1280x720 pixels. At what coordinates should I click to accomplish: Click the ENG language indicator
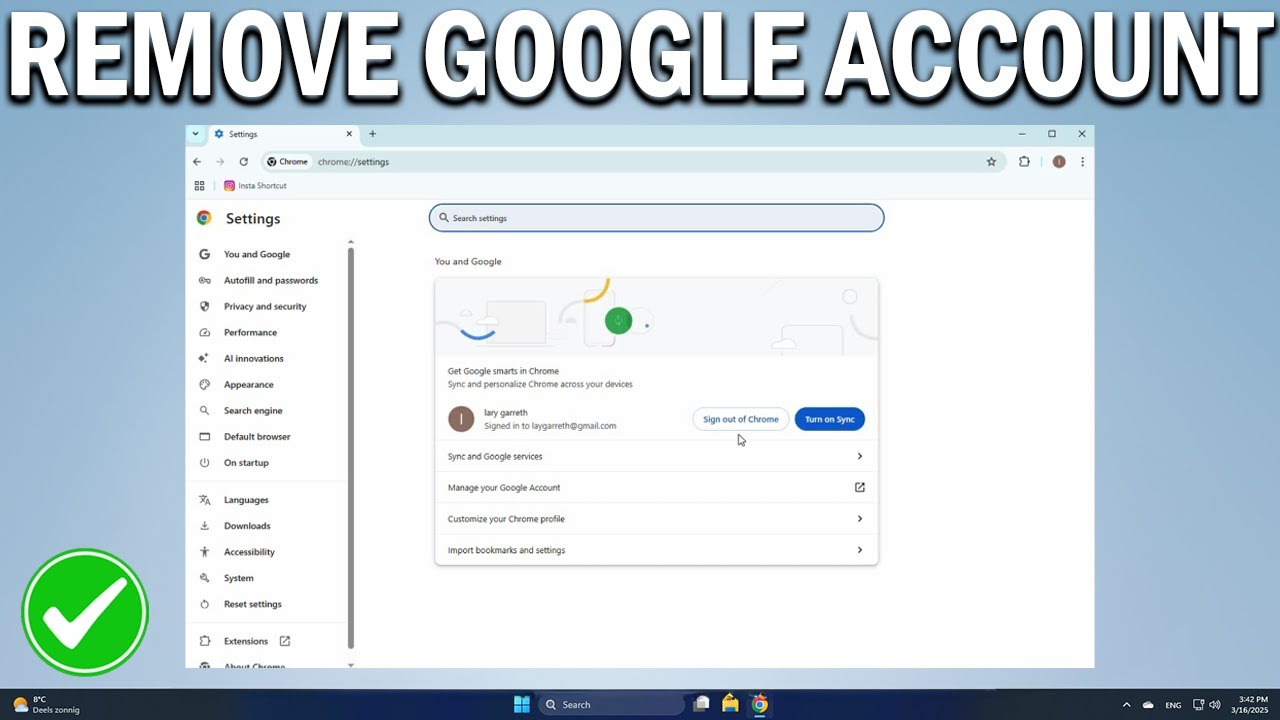(x=1174, y=705)
